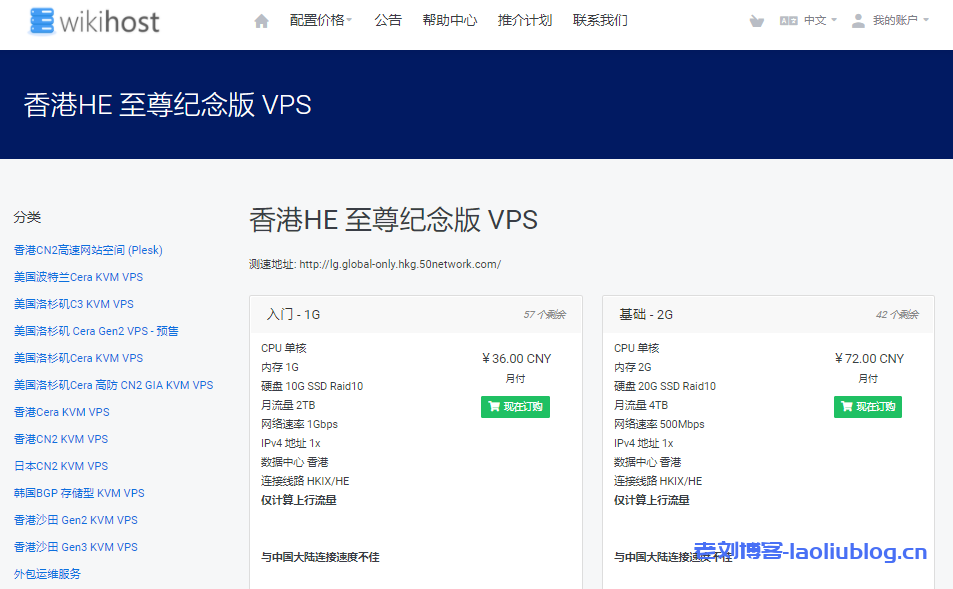Click the home icon in navigation bar
Image resolution: width=953 pixels, height=589 pixels.
pyautogui.click(x=261, y=21)
